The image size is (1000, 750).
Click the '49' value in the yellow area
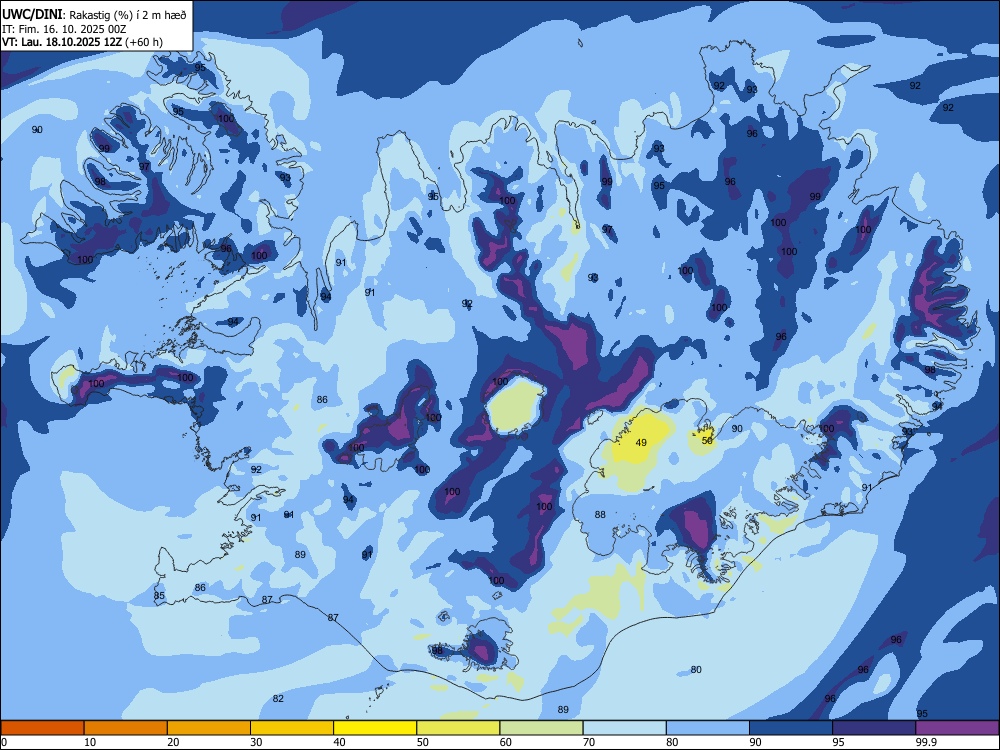pos(641,442)
